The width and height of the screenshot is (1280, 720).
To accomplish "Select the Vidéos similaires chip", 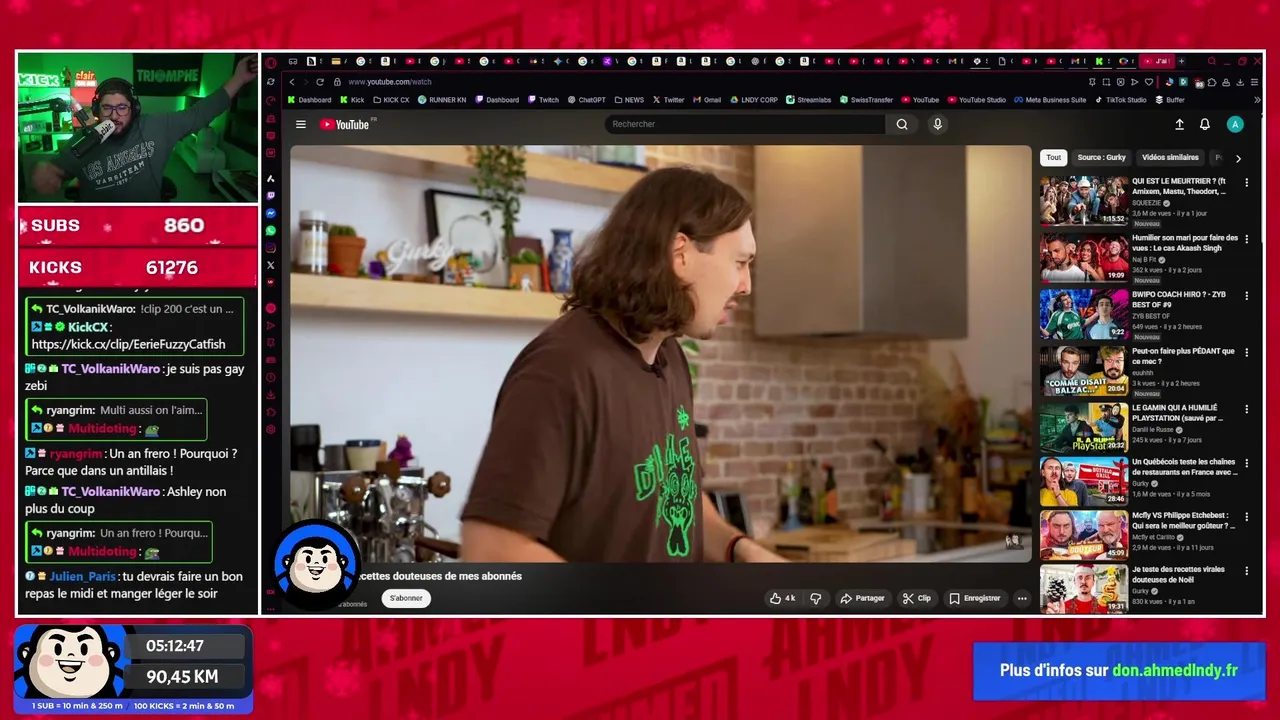I will pyautogui.click(x=1170, y=157).
